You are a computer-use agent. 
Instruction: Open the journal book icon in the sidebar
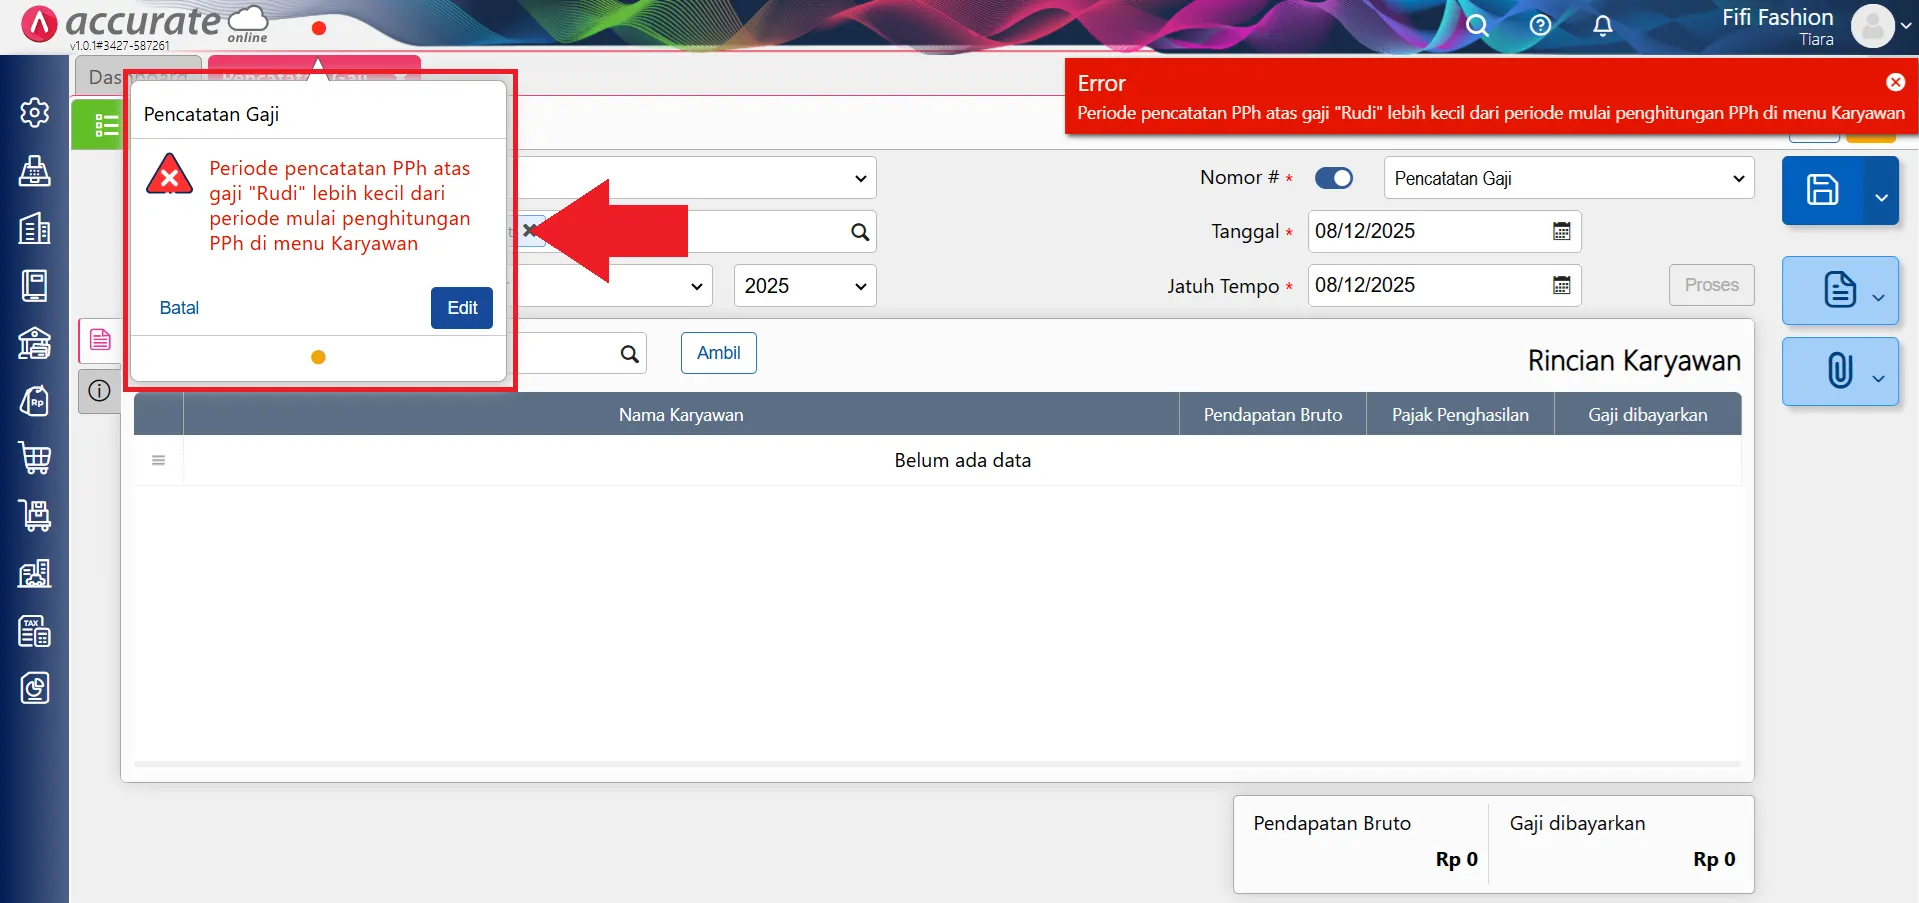click(x=35, y=286)
